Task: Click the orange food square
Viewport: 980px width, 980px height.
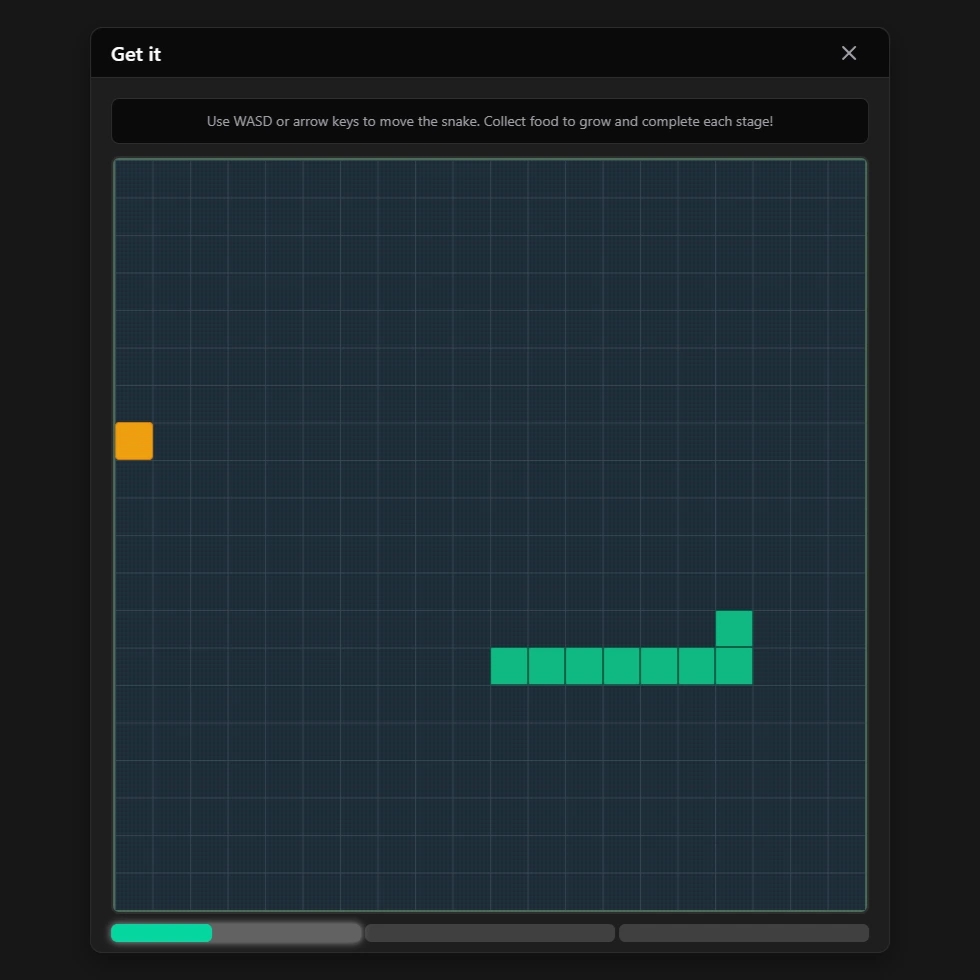Action: click(x=134, y=441)
